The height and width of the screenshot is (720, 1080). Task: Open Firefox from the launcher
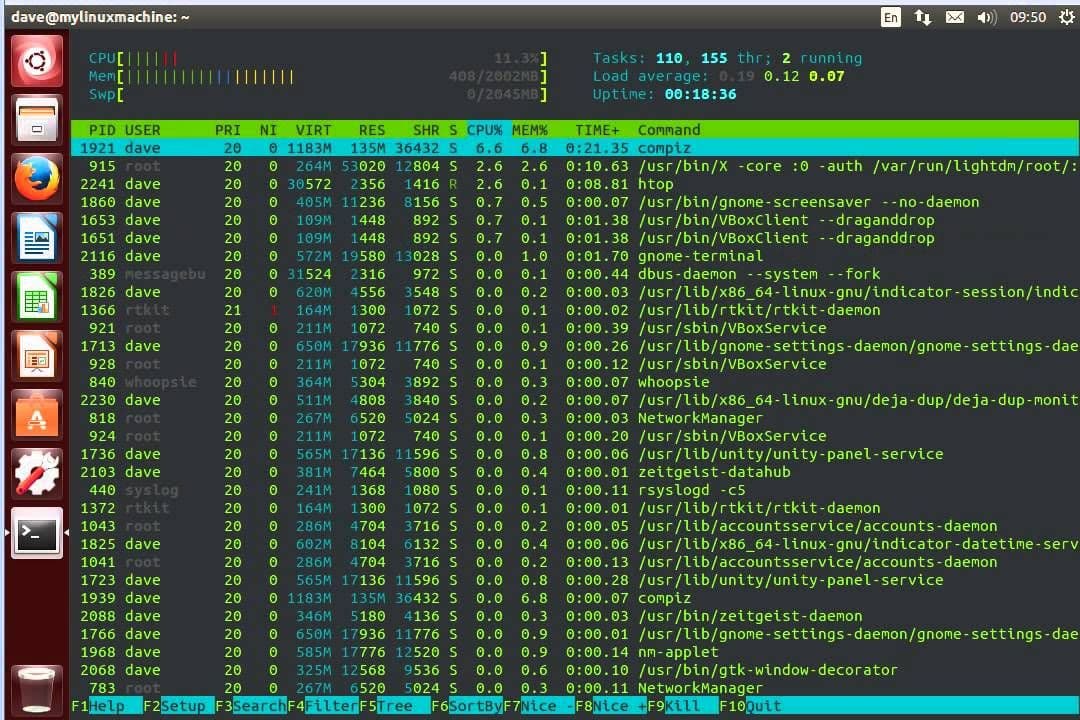38,181
